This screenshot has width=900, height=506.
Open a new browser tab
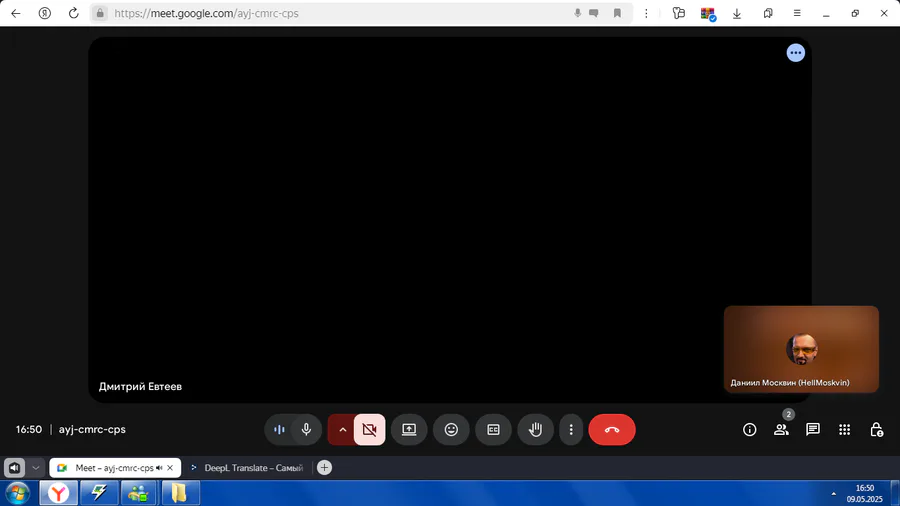point(324,468)
